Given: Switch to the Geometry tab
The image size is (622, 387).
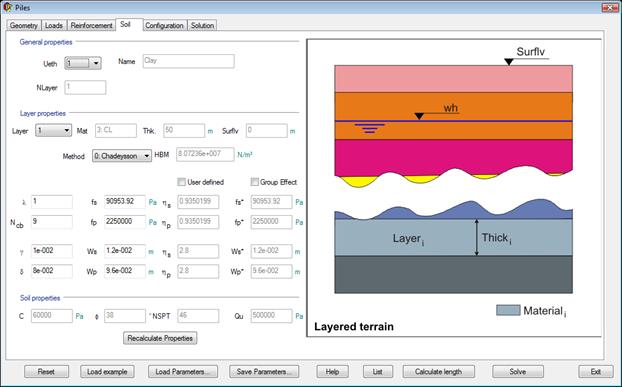Looking at the screenshot, I should tap(24, 25).
